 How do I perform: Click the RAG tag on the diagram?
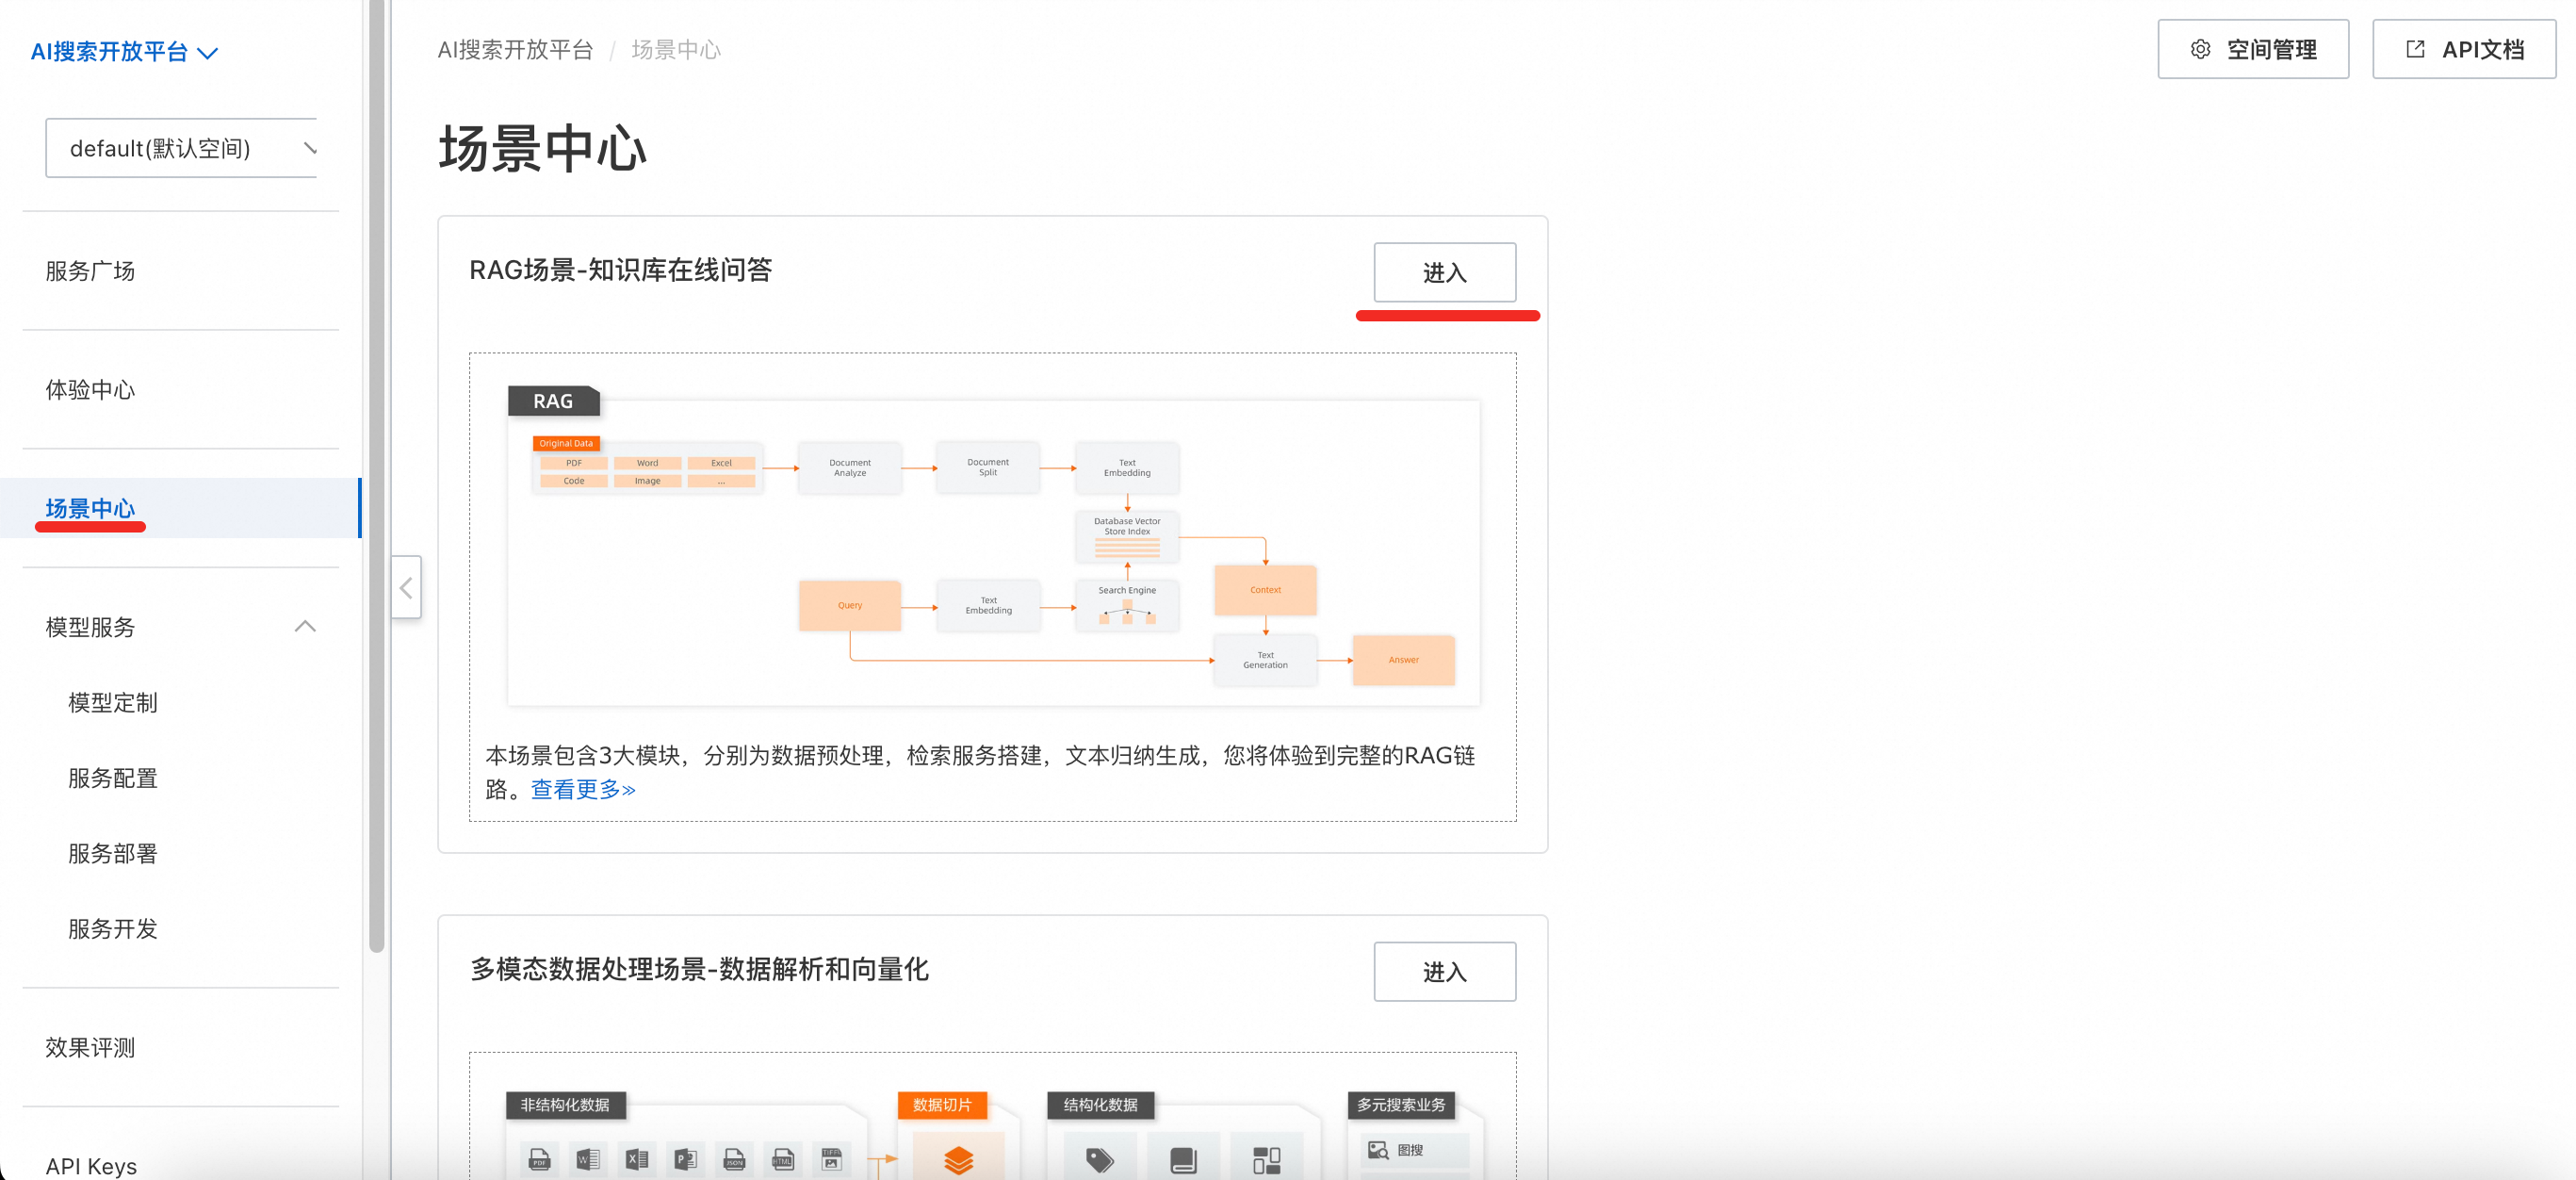click(553, 400)
